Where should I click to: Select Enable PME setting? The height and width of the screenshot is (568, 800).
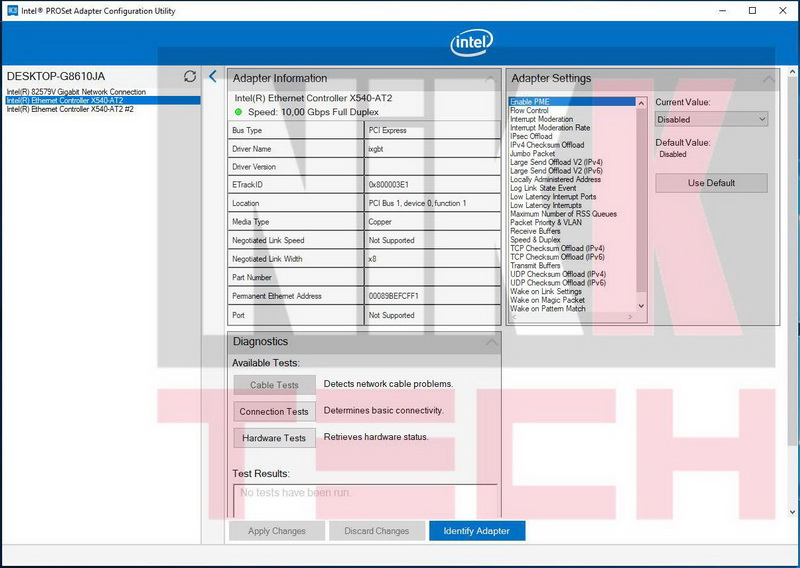[x=572, y=102]
